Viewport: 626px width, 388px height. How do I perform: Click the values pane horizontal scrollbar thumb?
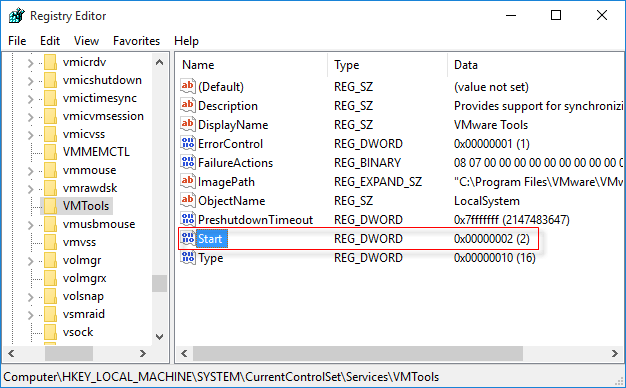358,353
